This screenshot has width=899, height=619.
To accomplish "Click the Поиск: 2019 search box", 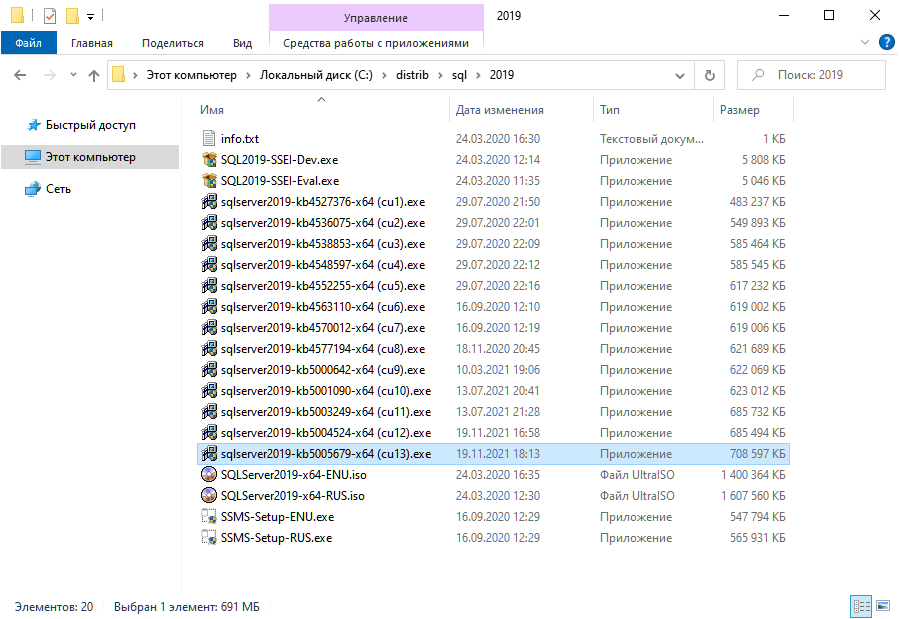I will coord(811,75).
